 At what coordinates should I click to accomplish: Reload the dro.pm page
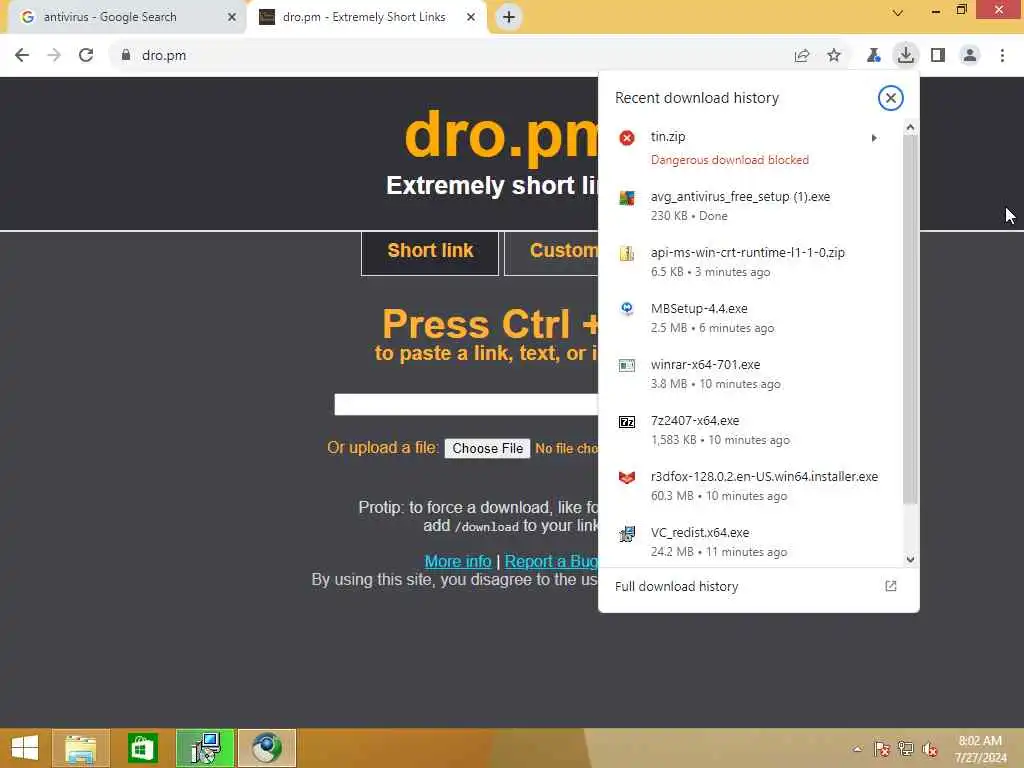[x=86, y=56]
